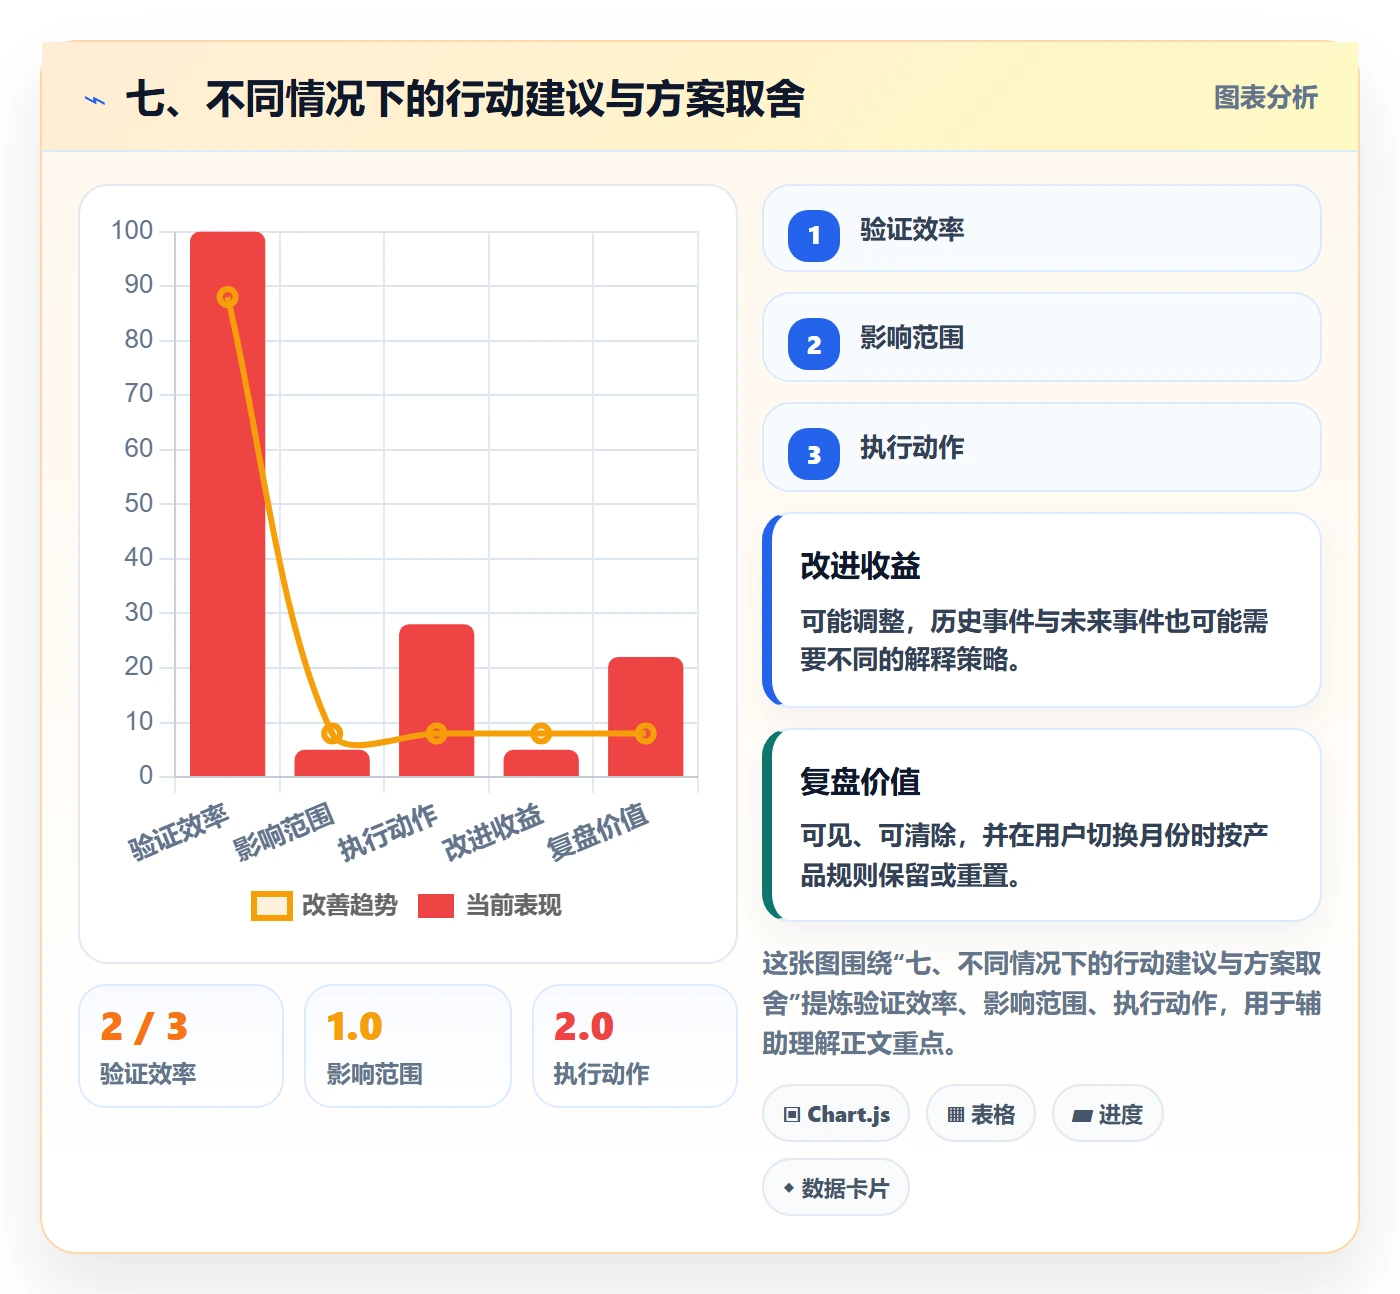Click the grid icon in the 表格 tag

tap(956, 1114)
